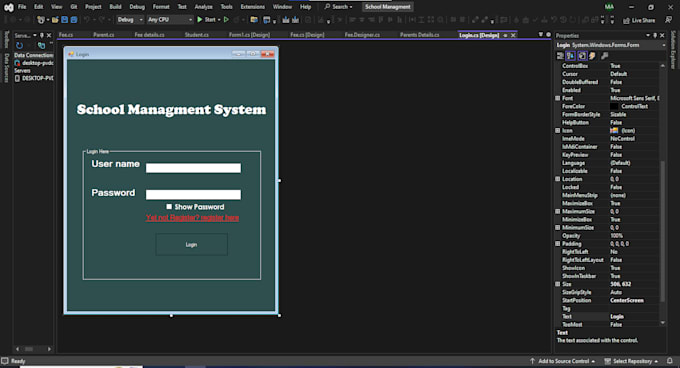The width and height of the screenshot is (680, 368).
Task: Open the Project menu
Action: coord(93,7)
